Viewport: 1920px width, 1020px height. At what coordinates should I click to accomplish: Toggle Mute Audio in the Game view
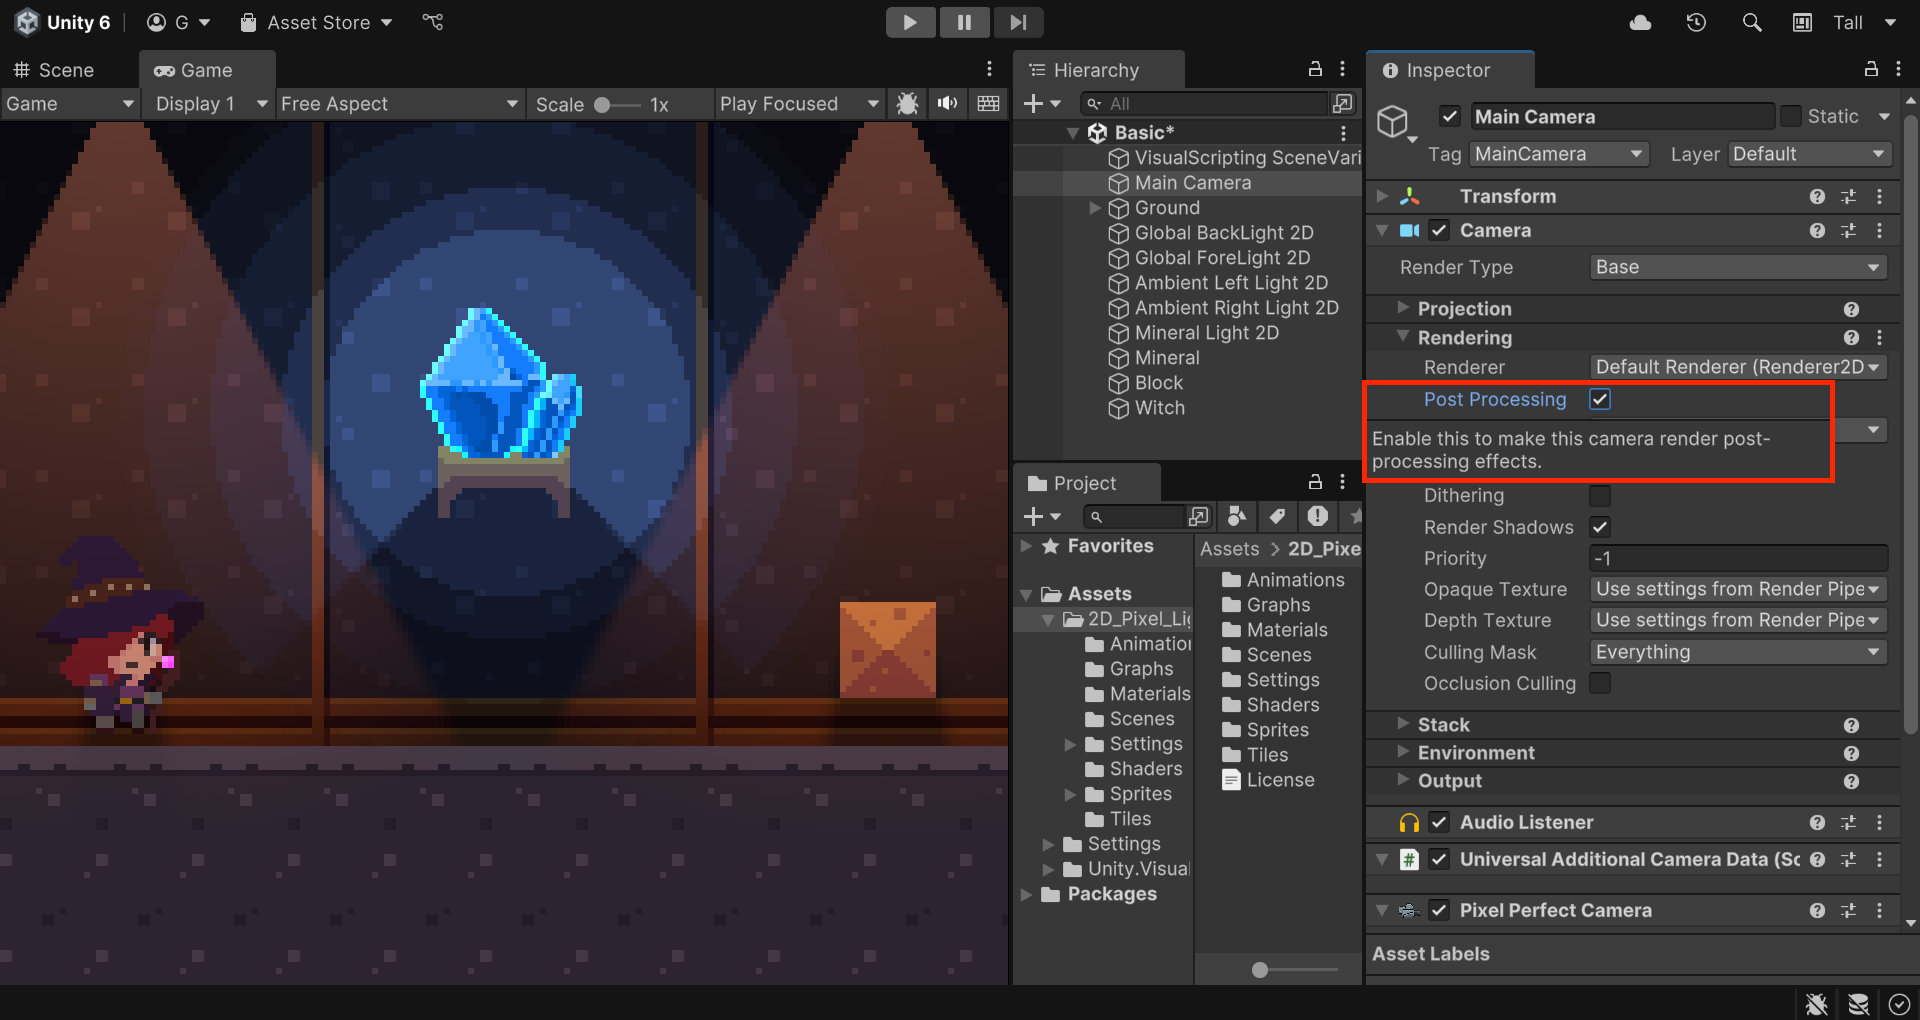(x=947, y=104)
